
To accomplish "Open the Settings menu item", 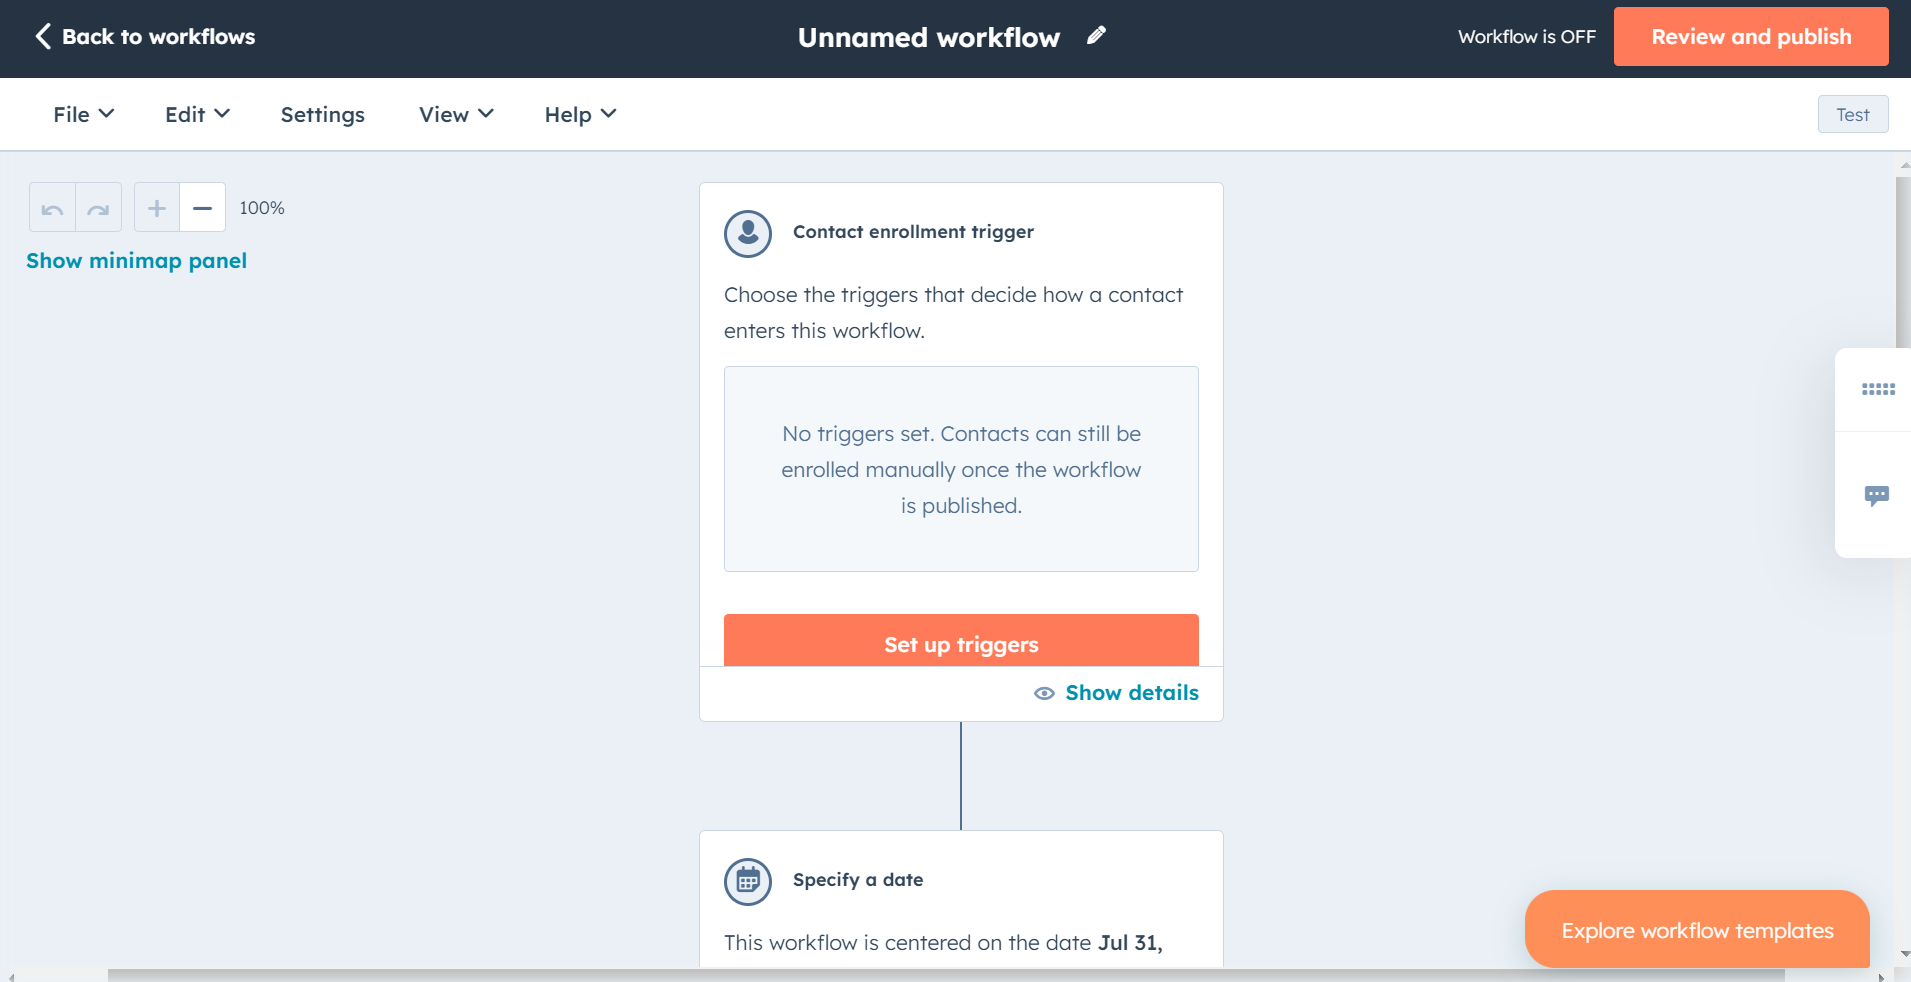I will [322, 114].
